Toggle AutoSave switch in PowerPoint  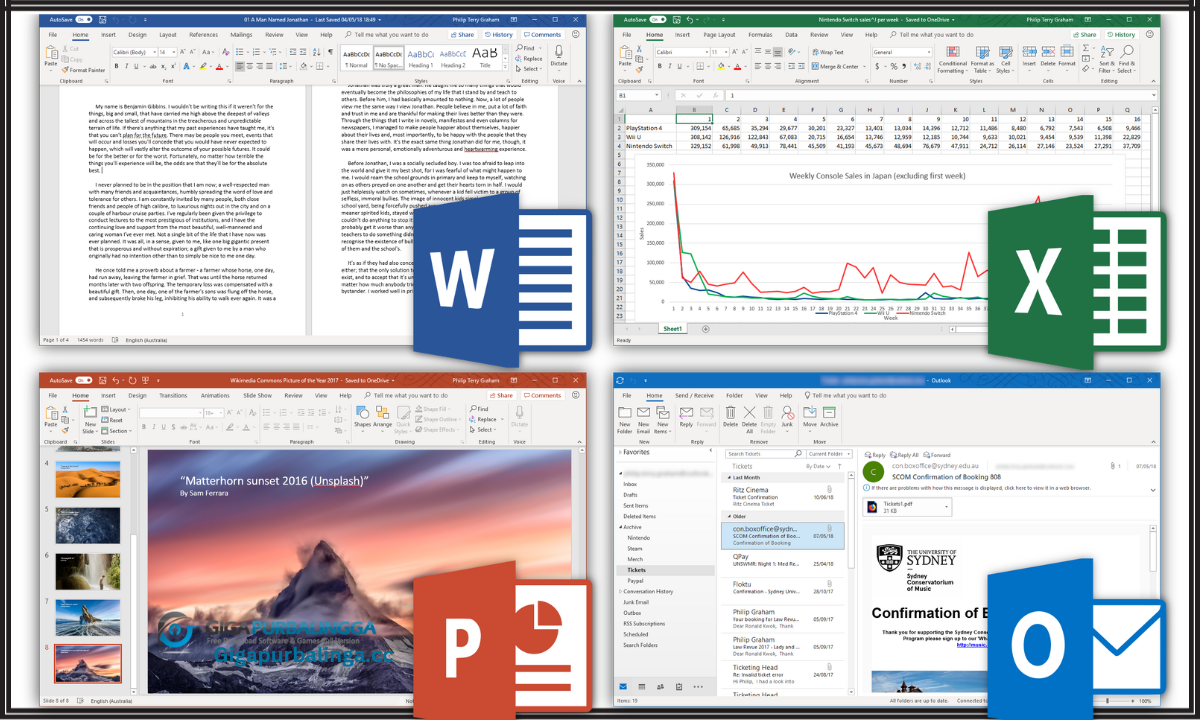coord(83,380)
